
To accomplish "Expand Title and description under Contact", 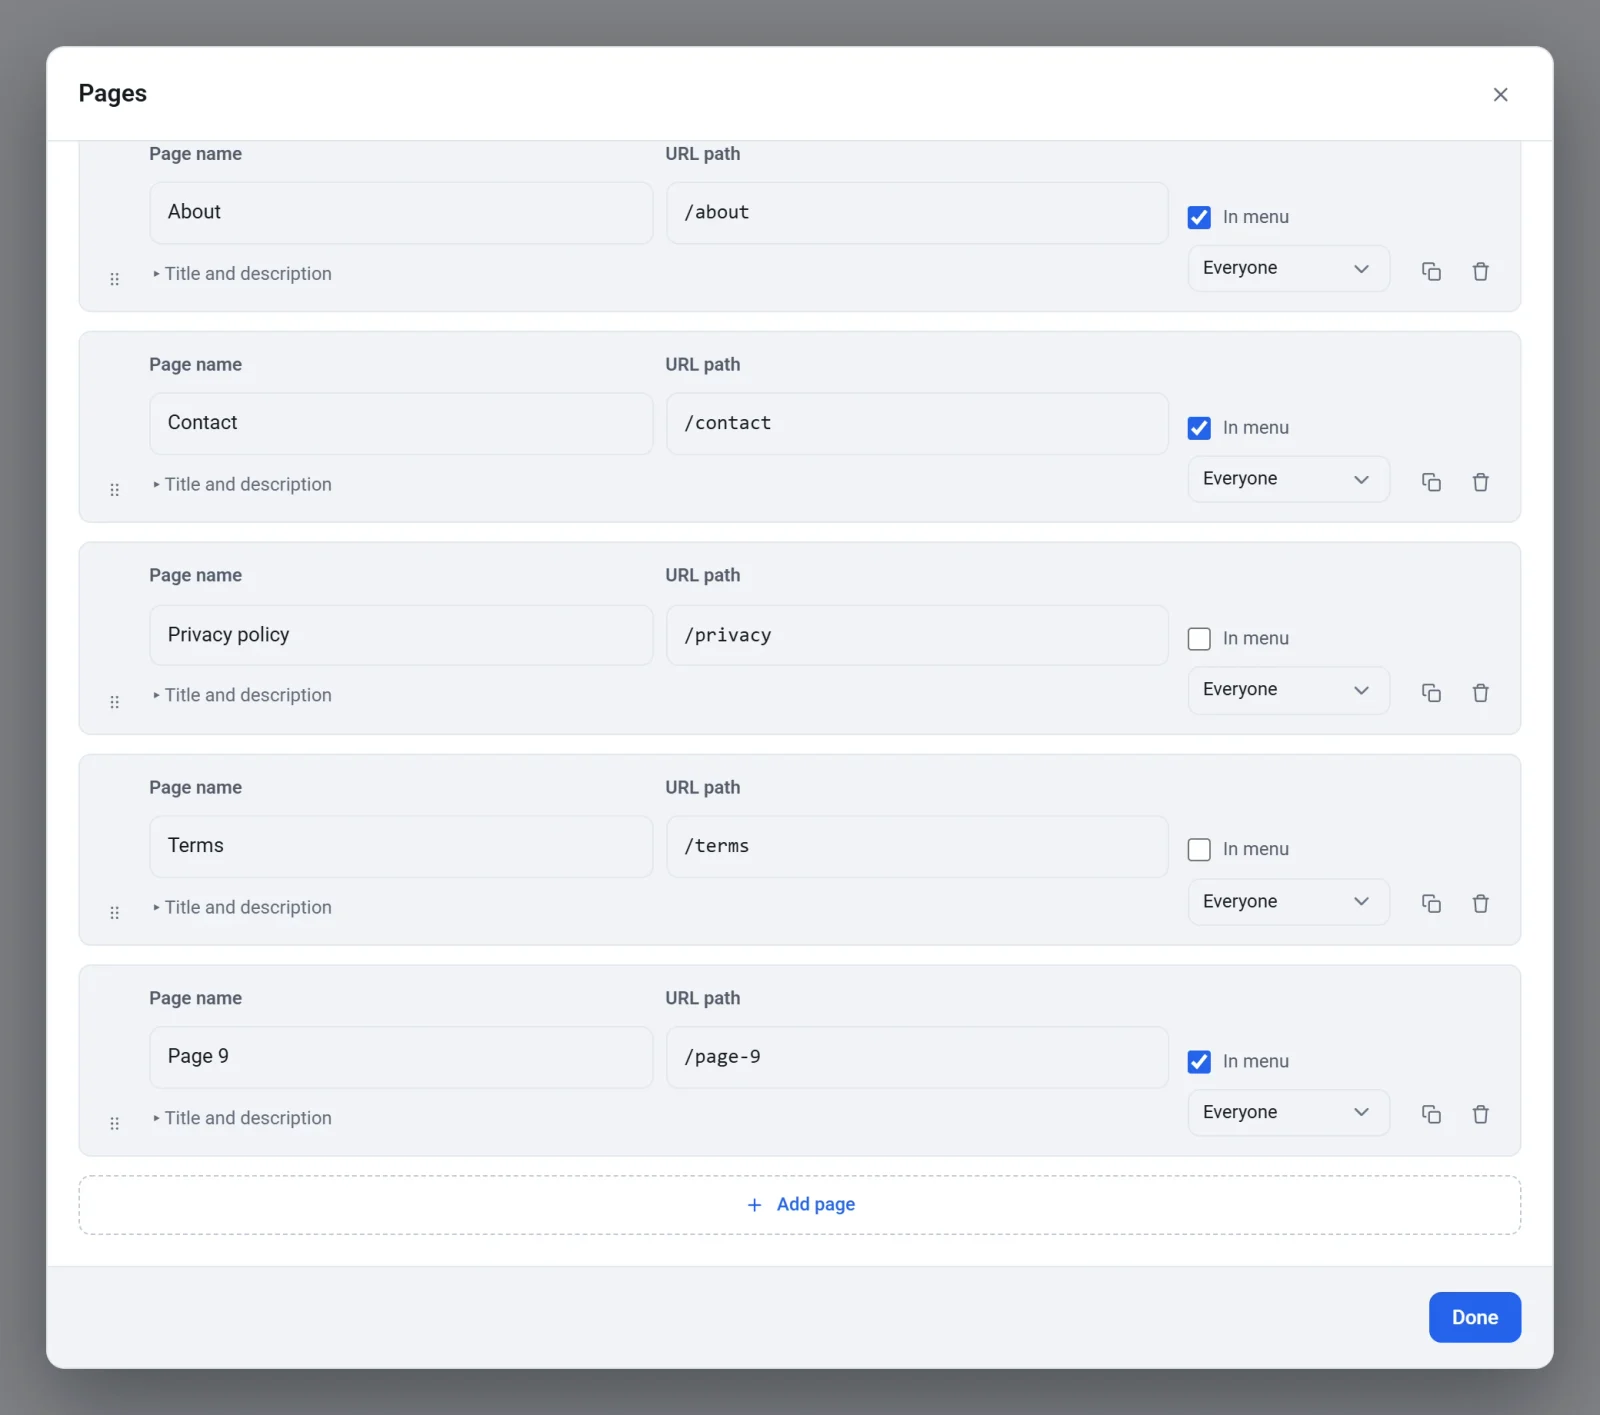I will pos(241,485).
